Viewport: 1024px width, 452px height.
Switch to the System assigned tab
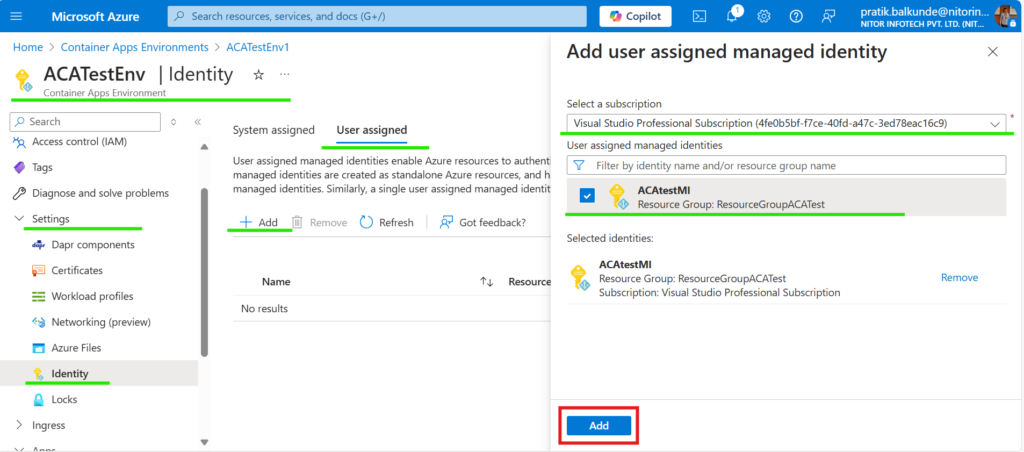click(274, 130)
